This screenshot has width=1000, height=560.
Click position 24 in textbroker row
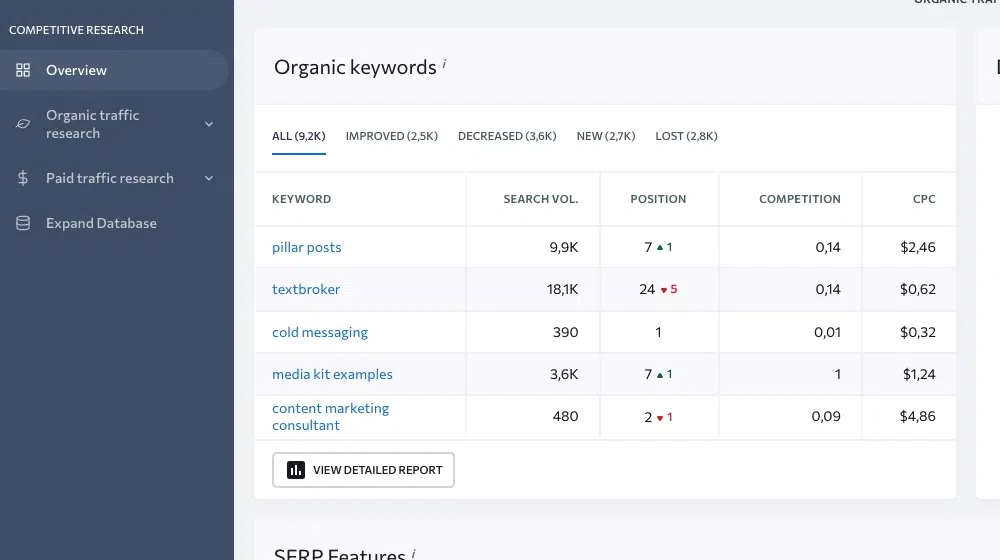(x=647, y=290)
